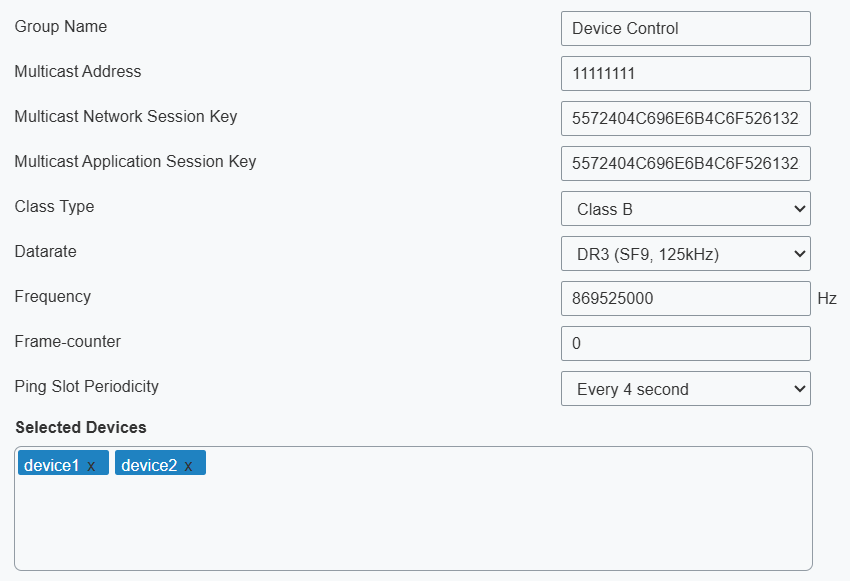Screen dimensions: 850x581
Task: Click the Multicast Application Session Key field
Action: (685, 164)
